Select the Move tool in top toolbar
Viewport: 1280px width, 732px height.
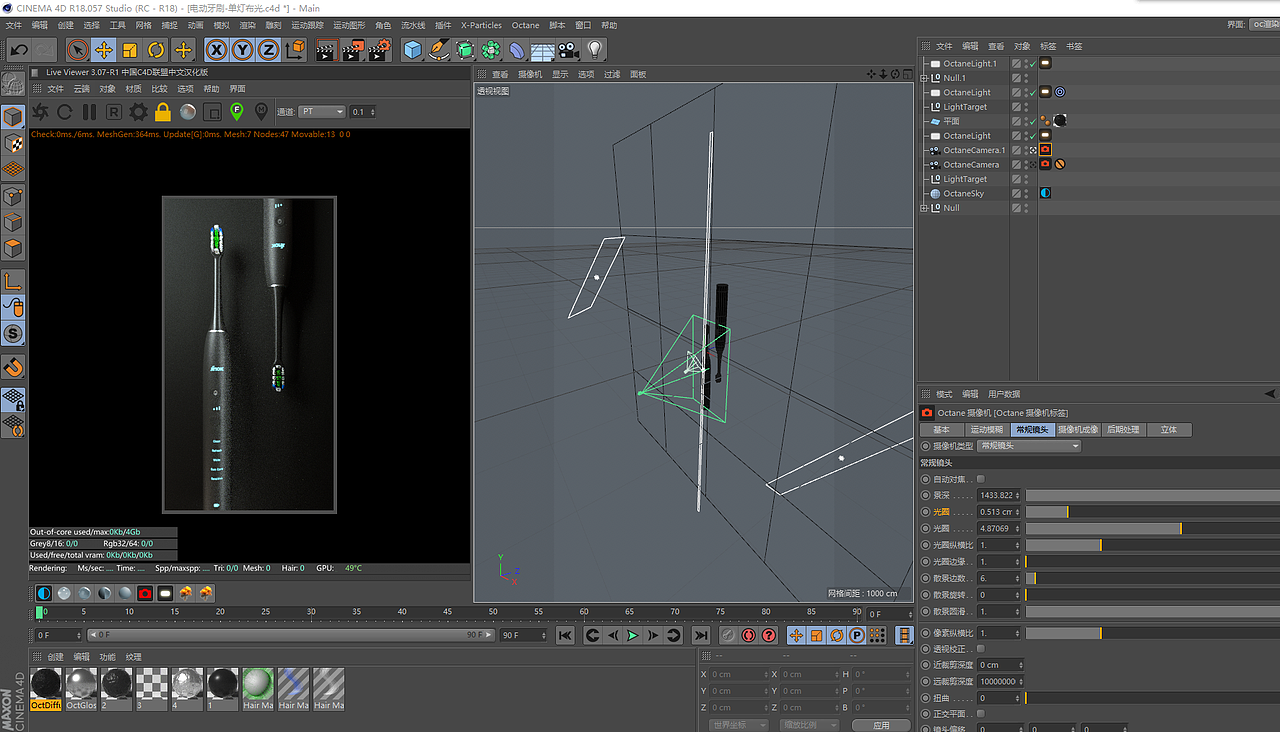[x=103, y=50]
